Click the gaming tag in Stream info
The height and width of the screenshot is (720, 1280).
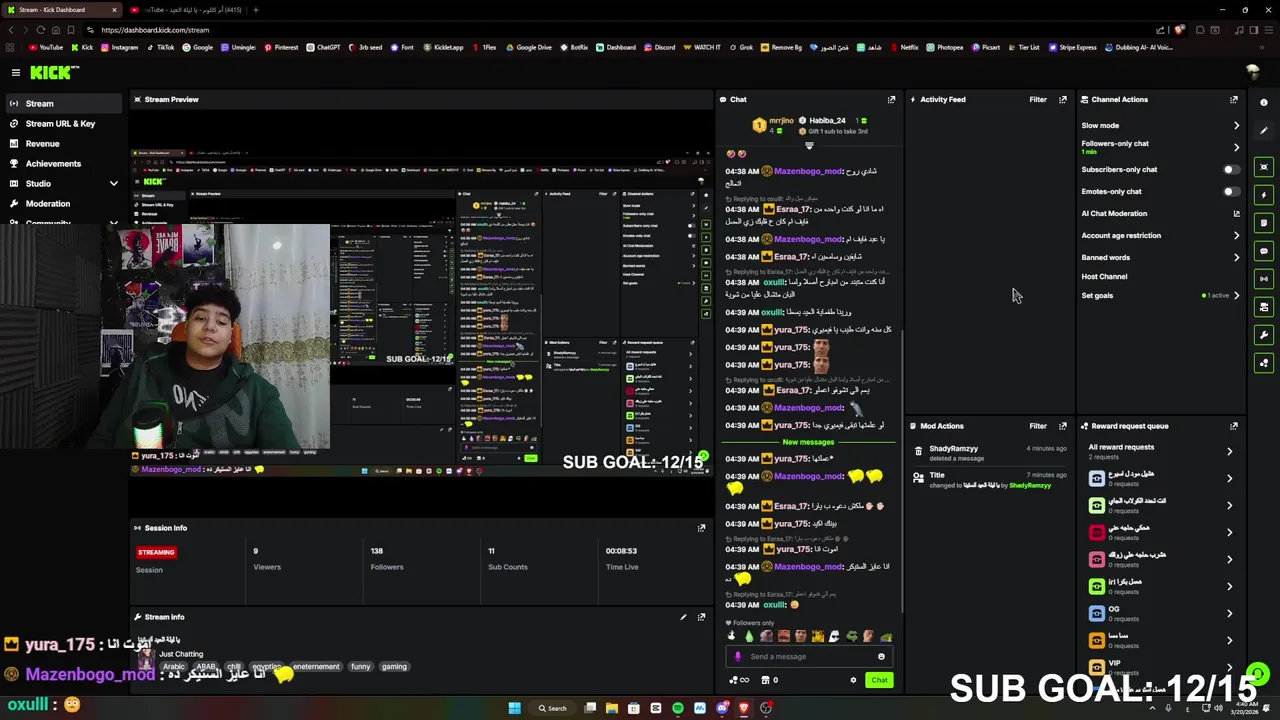point(394,667)
